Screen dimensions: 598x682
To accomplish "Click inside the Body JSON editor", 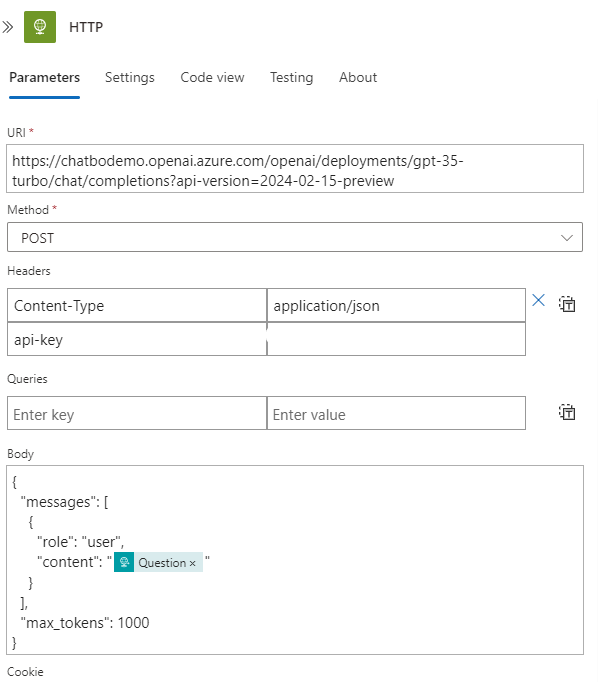I will pos(295,560).
